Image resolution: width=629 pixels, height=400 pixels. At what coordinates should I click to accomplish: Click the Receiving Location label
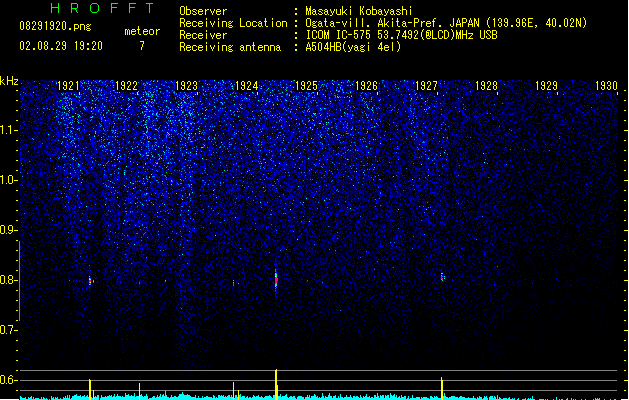point(233,23)
